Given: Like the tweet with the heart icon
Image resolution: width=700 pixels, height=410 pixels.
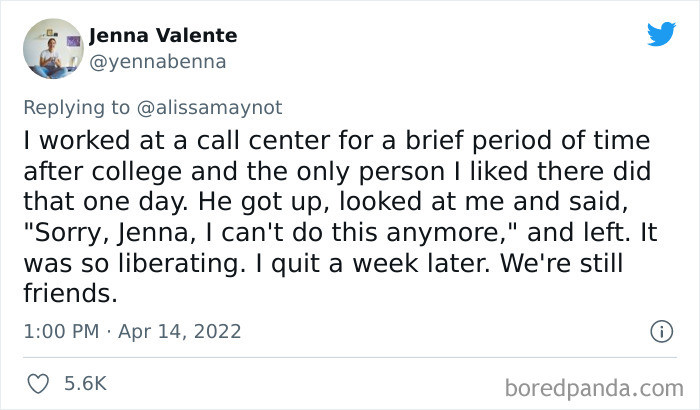Looking at the screenshot, I should point(41,383).
